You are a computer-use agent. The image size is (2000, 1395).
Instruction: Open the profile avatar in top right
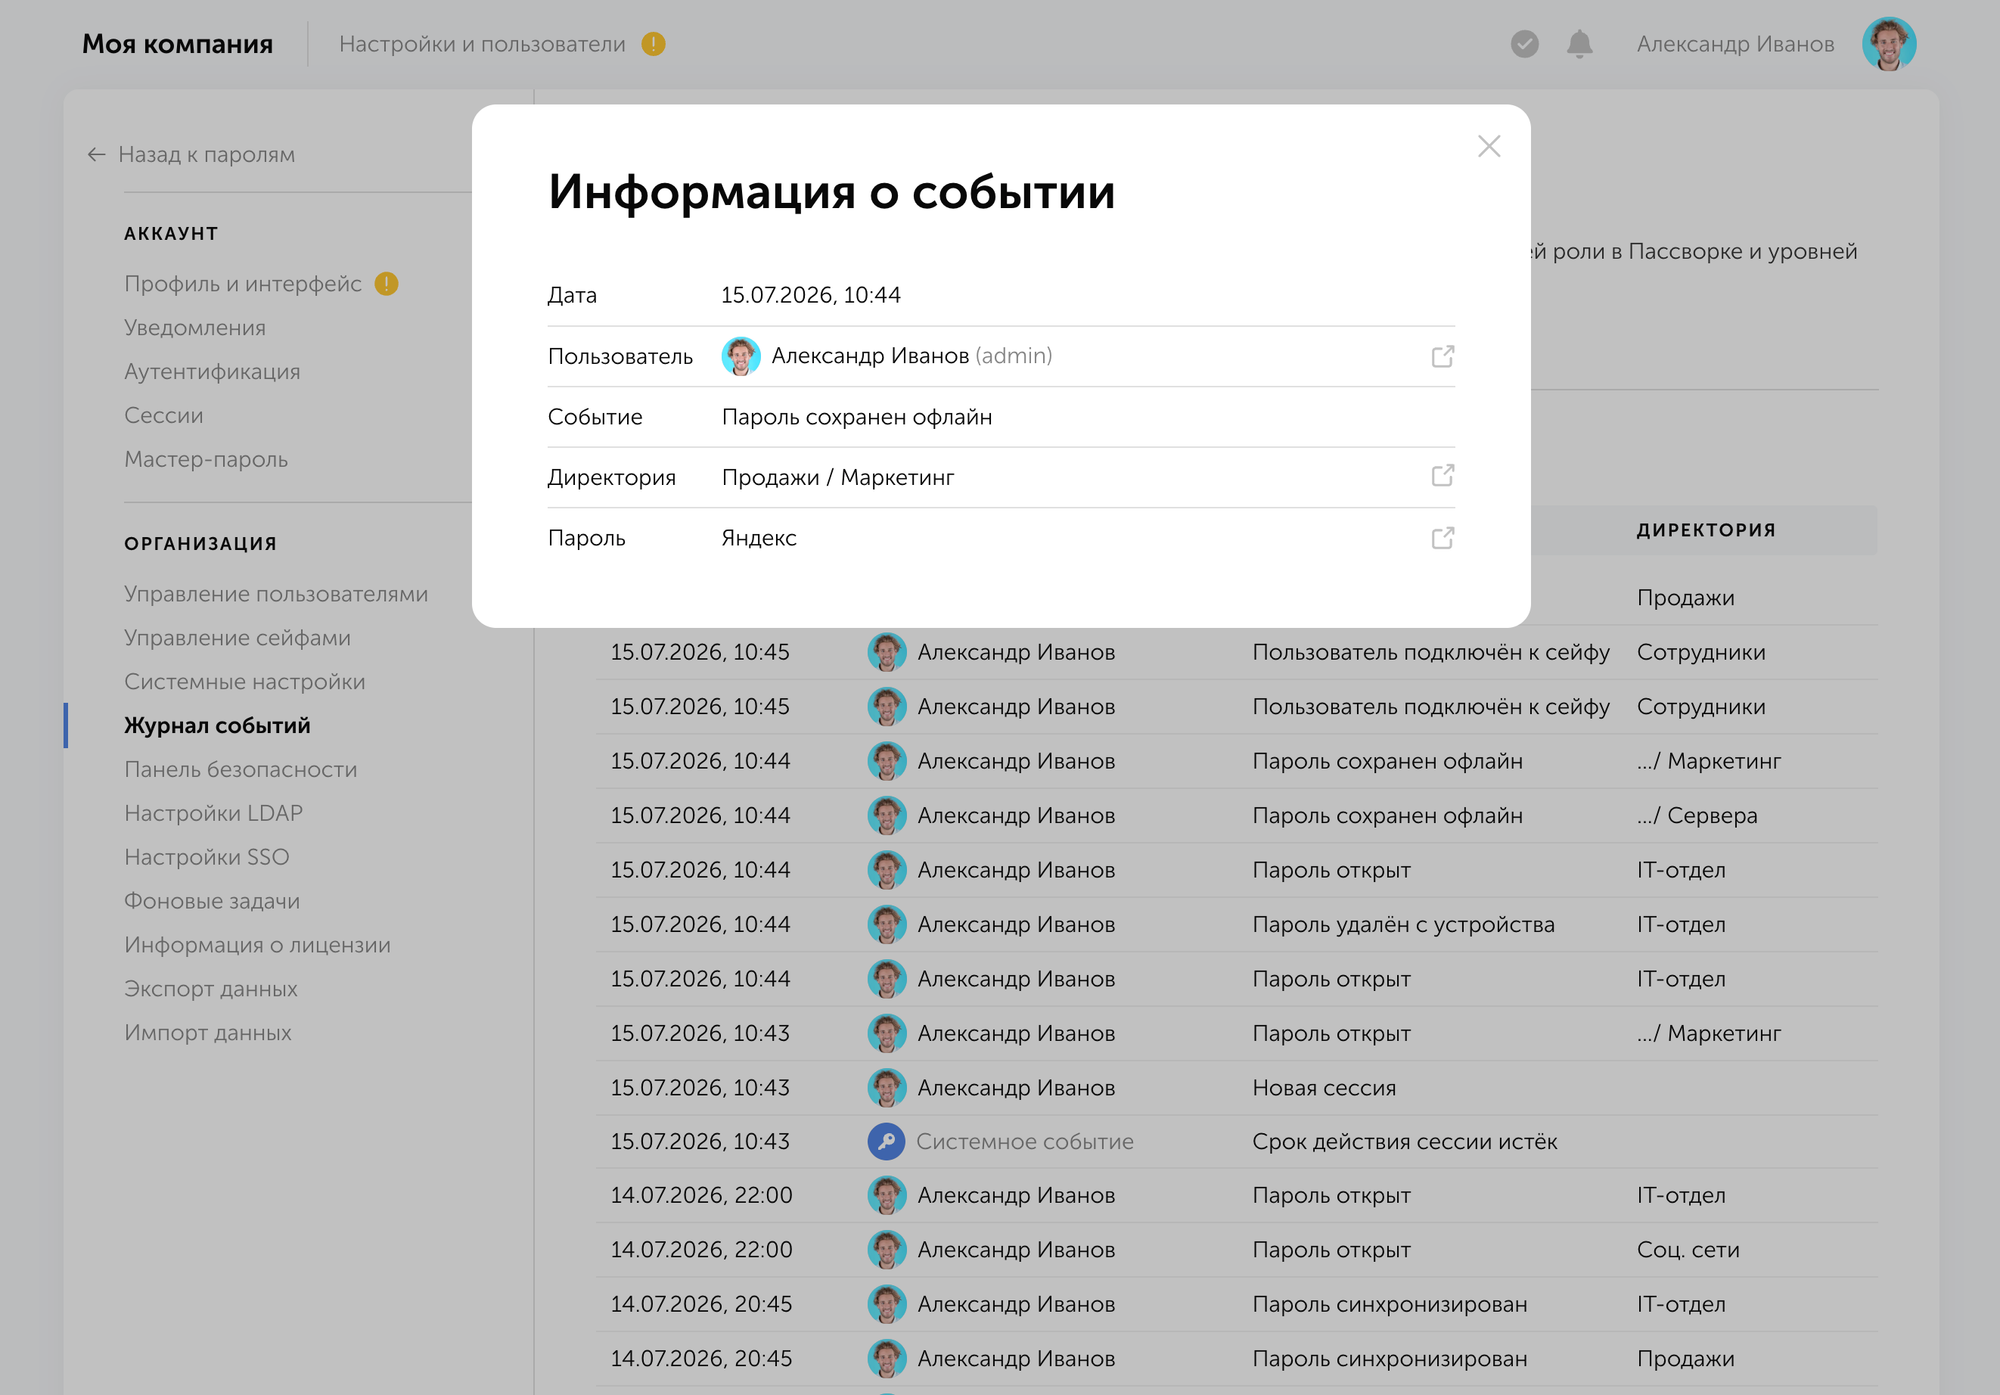click(x=1888, y=44)
